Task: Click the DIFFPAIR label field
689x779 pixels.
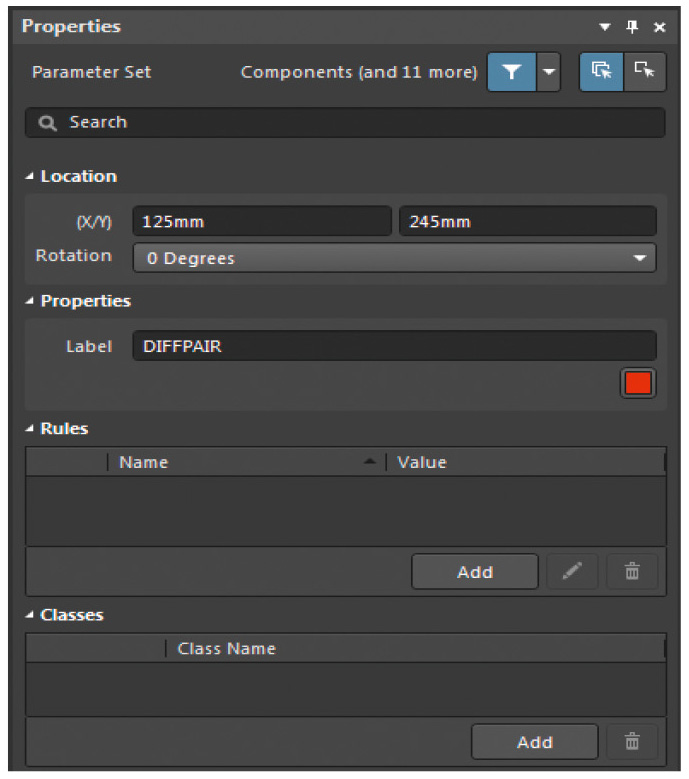Action: coord(394,346)
